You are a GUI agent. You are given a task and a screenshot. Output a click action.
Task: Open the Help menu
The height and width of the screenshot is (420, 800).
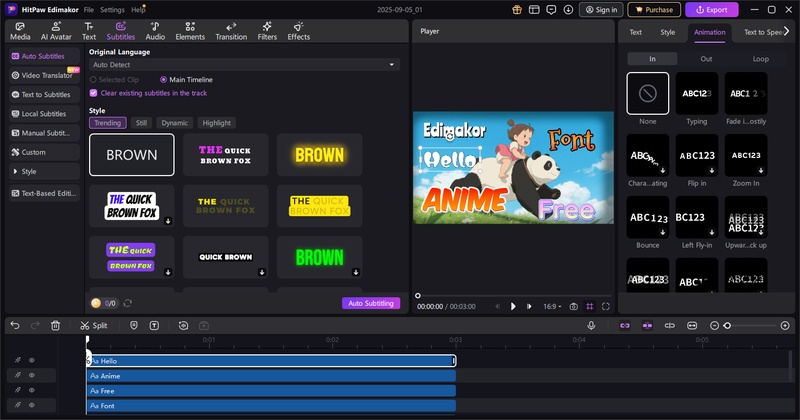pyautogui.click(x=138, y=10)
